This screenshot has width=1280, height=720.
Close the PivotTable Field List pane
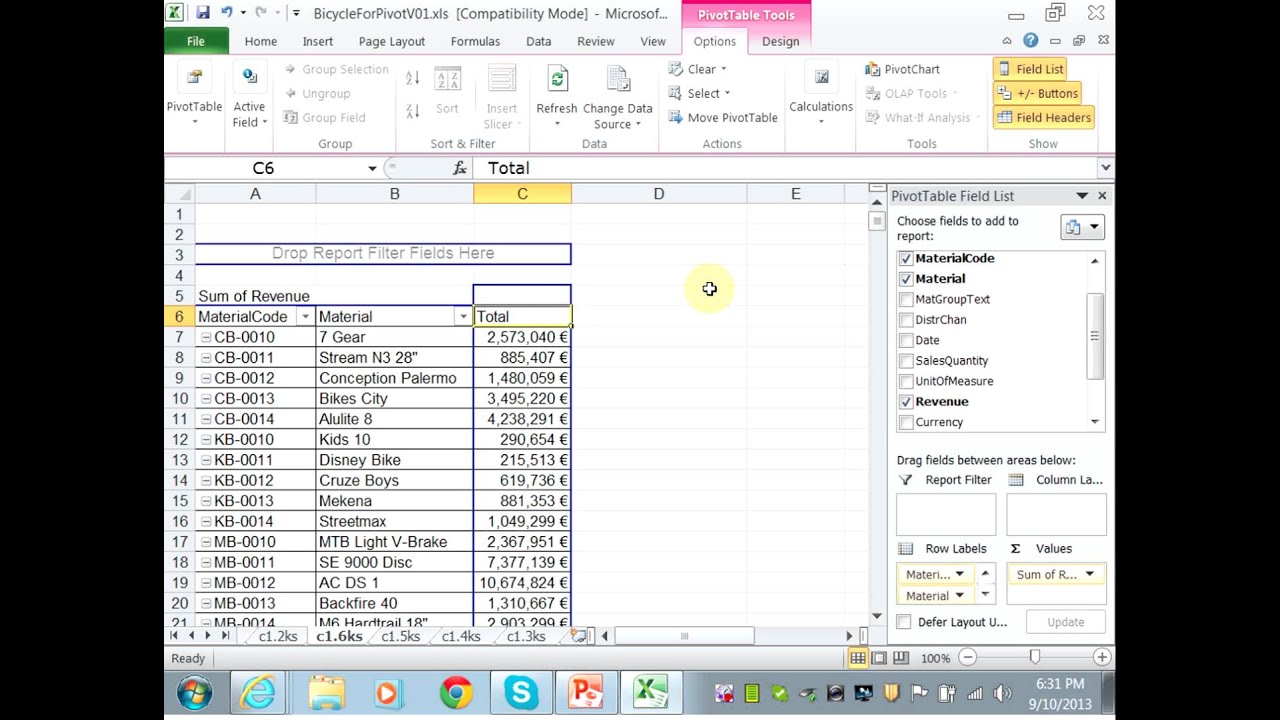click(x=1102, y=196)
